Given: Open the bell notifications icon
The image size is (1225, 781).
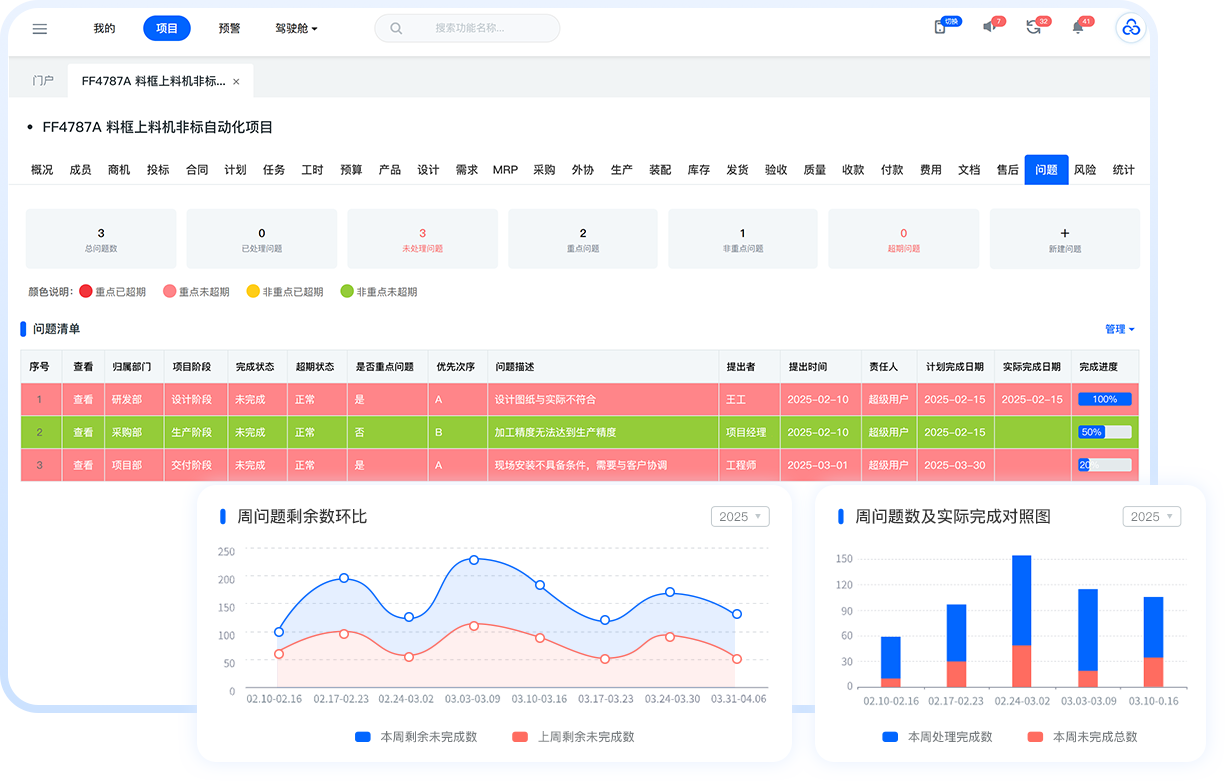Looking at the screenshot, I should [1078, 27].
